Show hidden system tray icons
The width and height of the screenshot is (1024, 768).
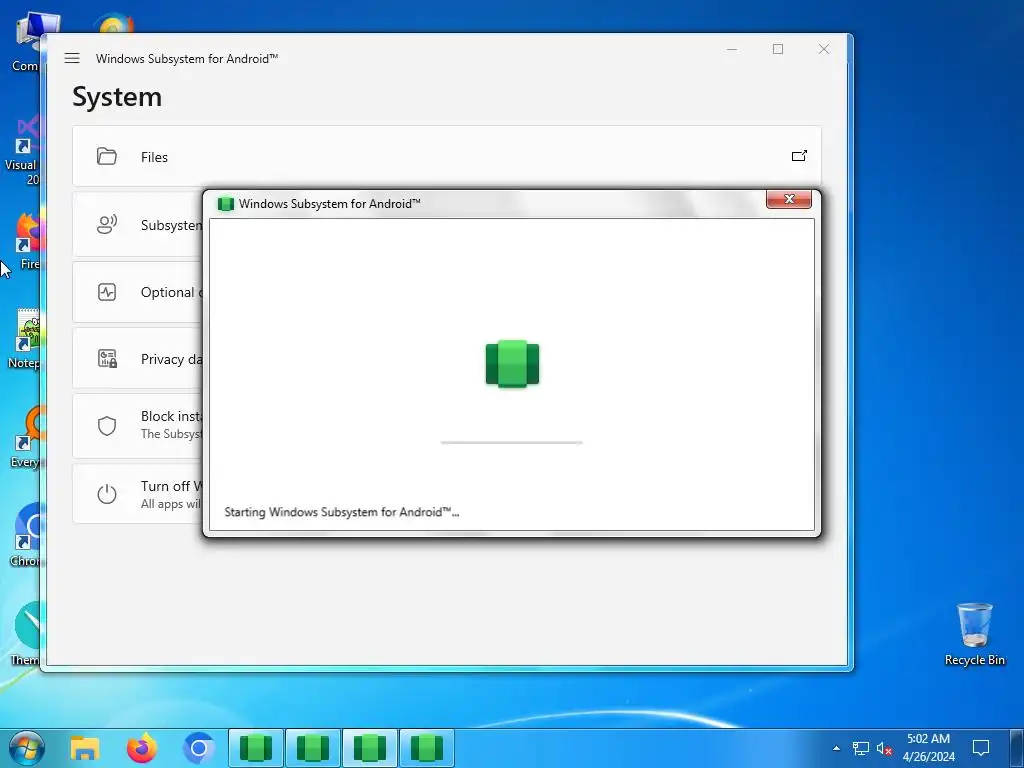[837, 748]
